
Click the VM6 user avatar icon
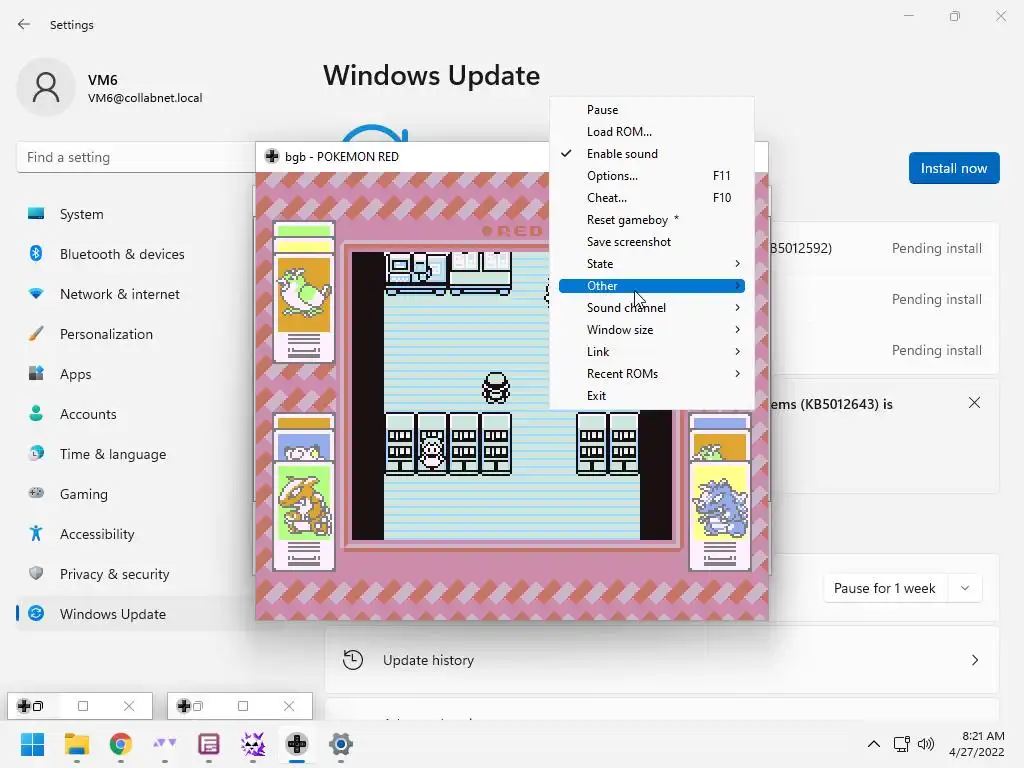coord(46,87)
